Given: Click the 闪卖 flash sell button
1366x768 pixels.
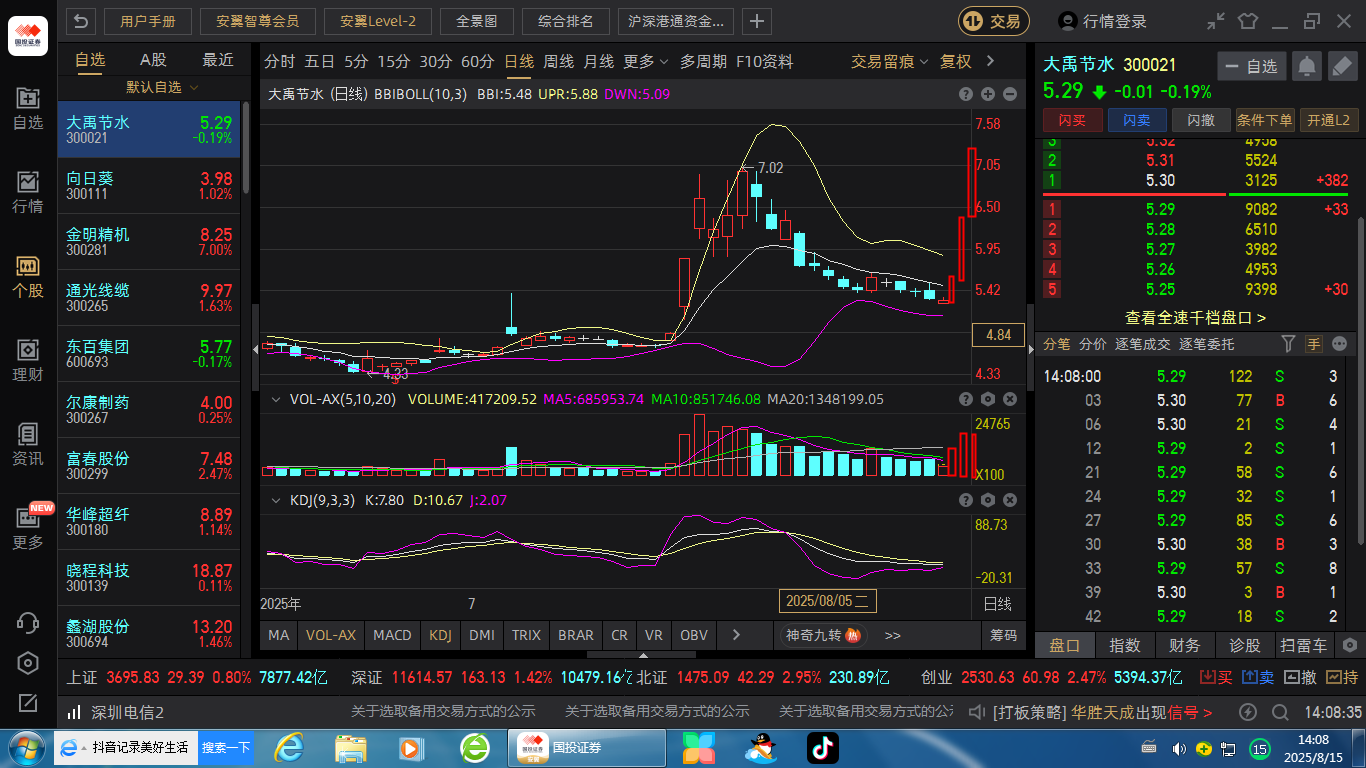Looking at the screenshot, I should coord(1136,120).
